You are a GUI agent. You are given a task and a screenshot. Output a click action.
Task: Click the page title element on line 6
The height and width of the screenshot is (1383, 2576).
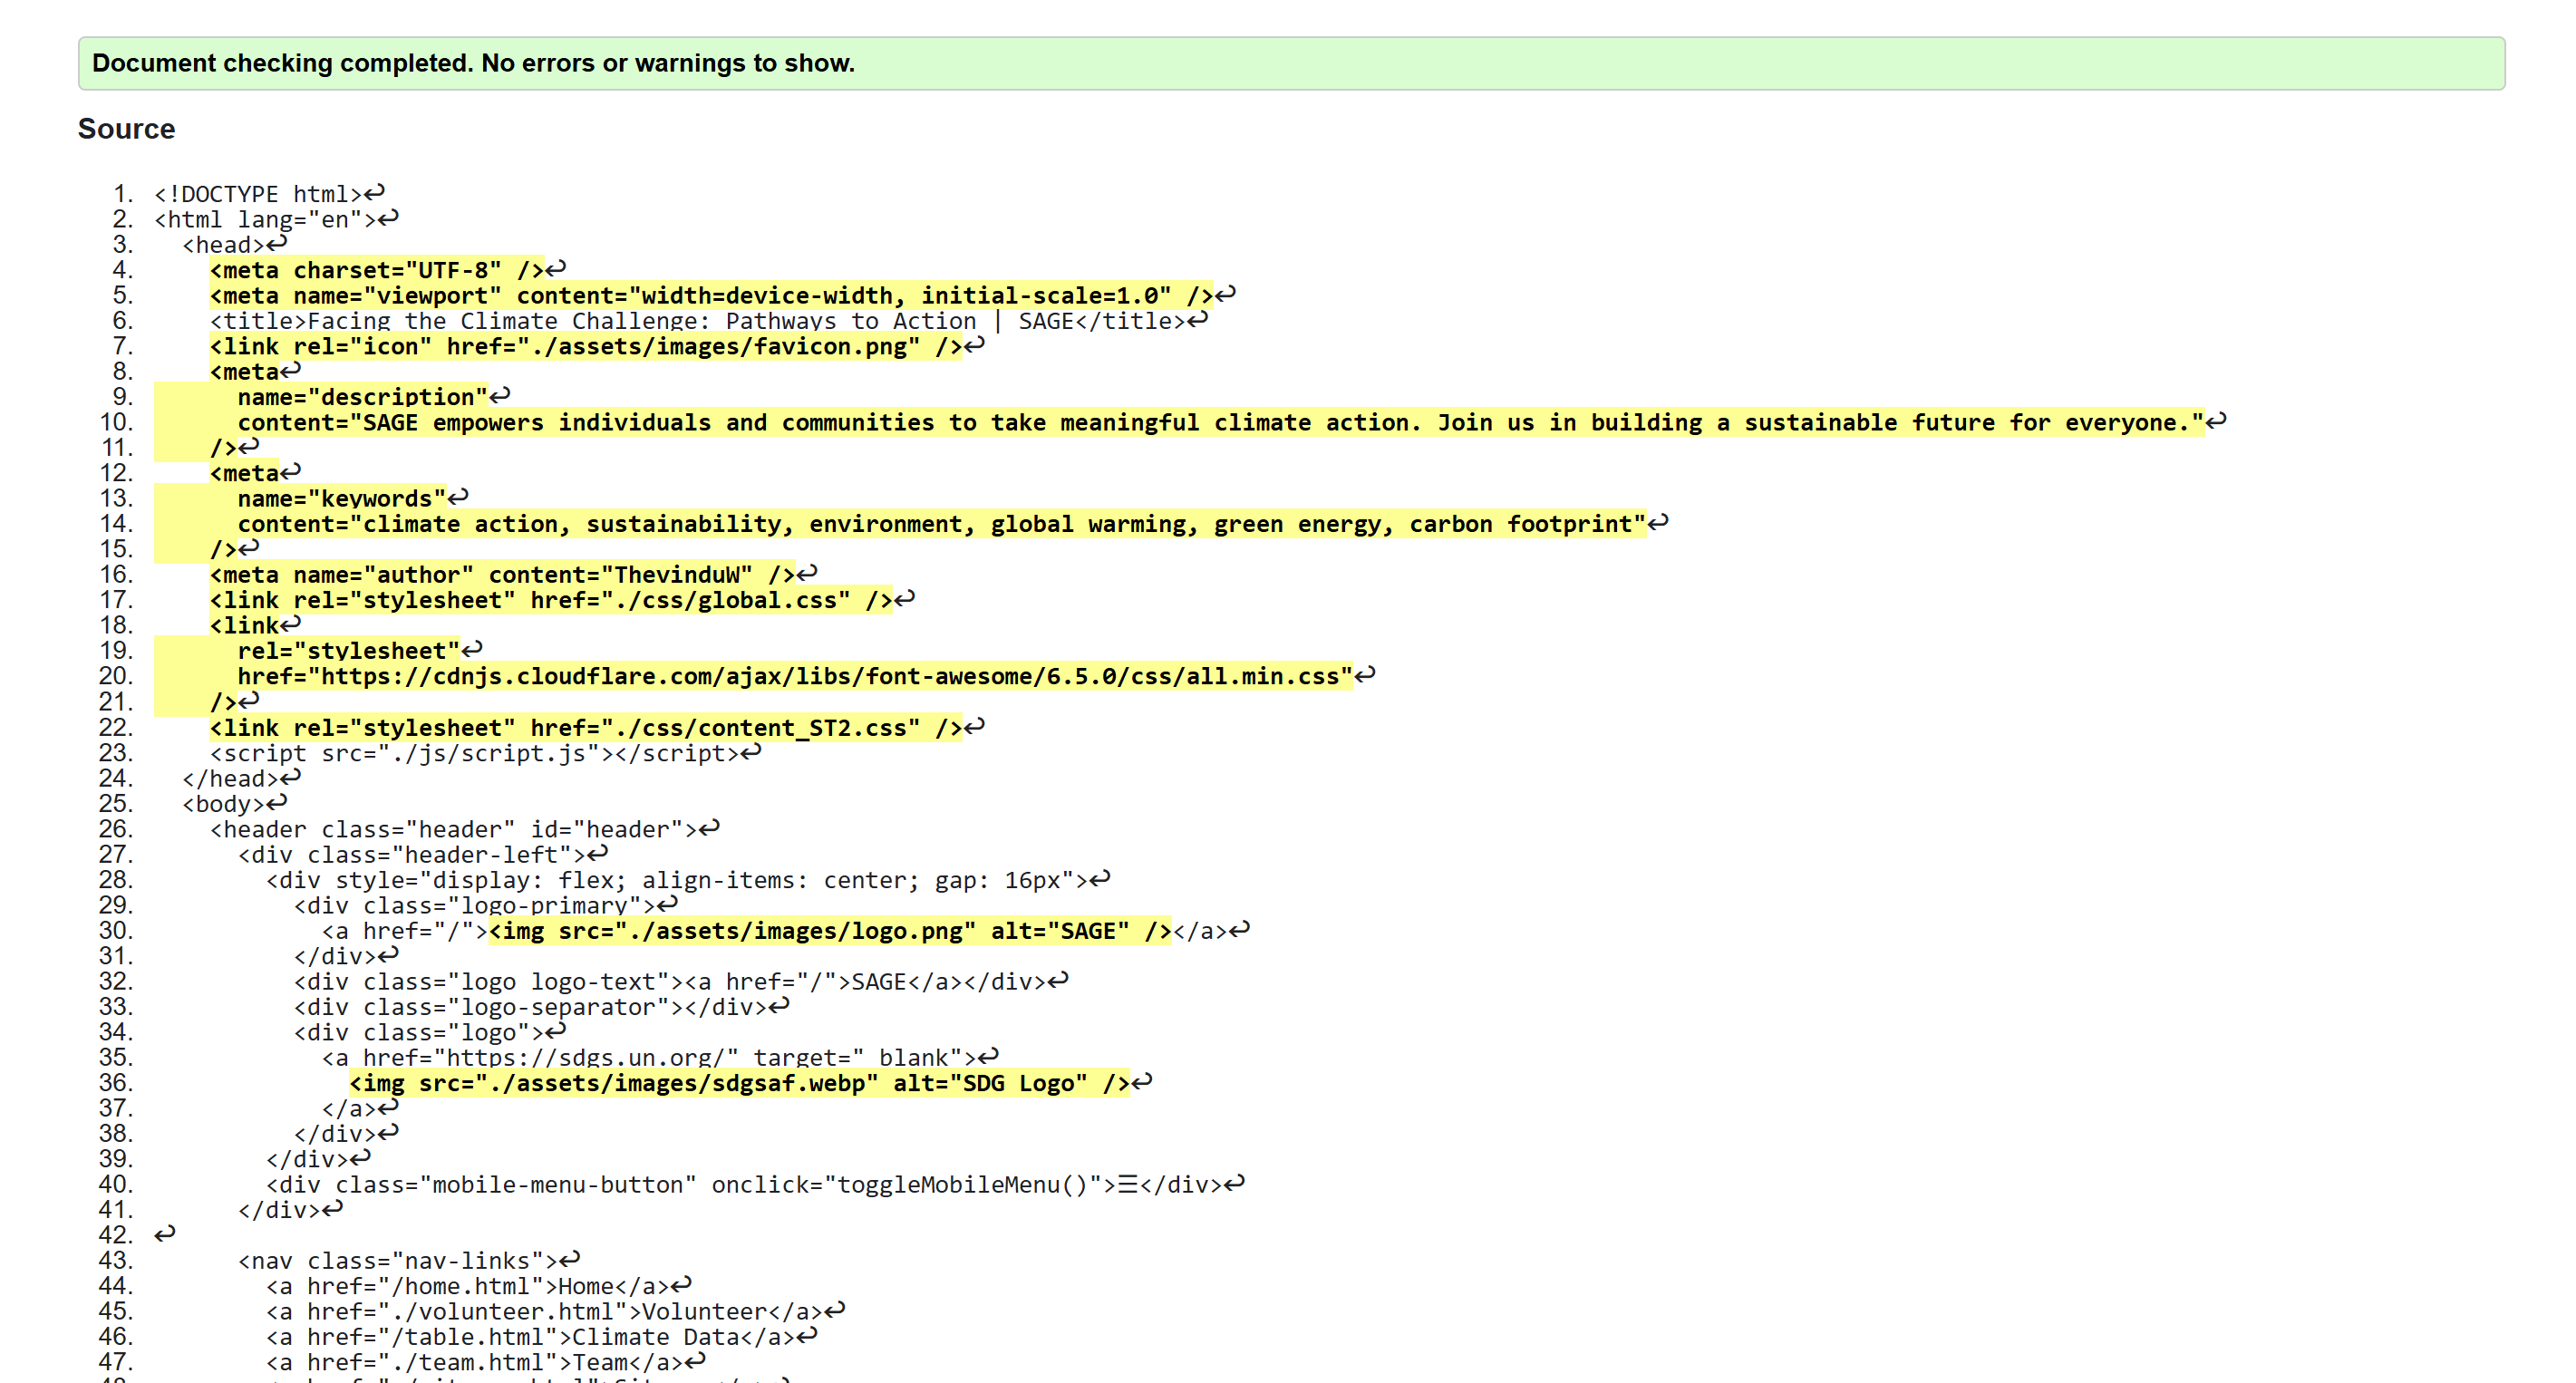pos(700,320)
